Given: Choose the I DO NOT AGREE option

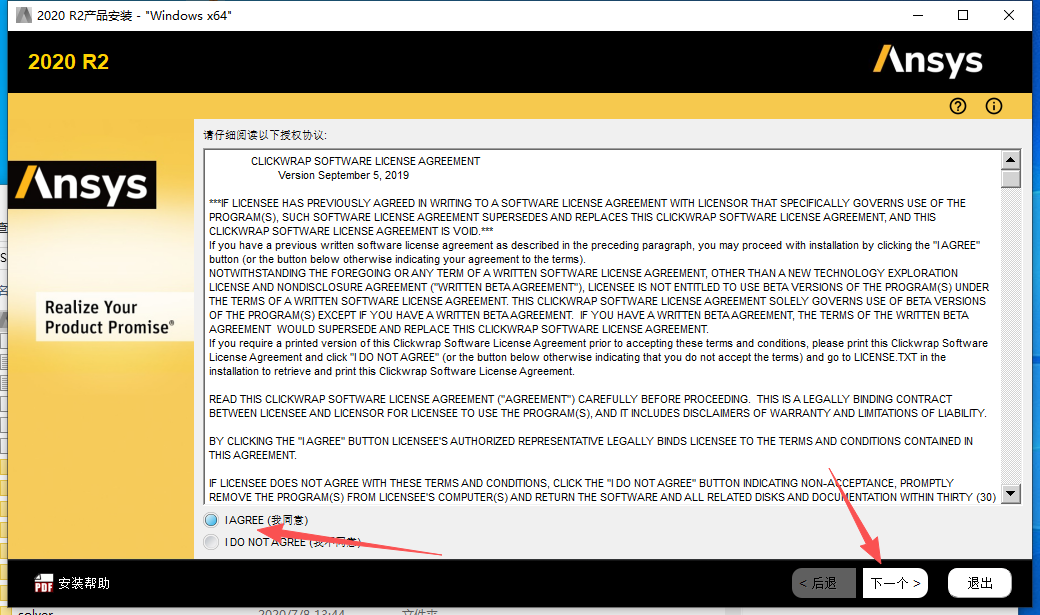Looking at the screenshot, I should point(211,542).
